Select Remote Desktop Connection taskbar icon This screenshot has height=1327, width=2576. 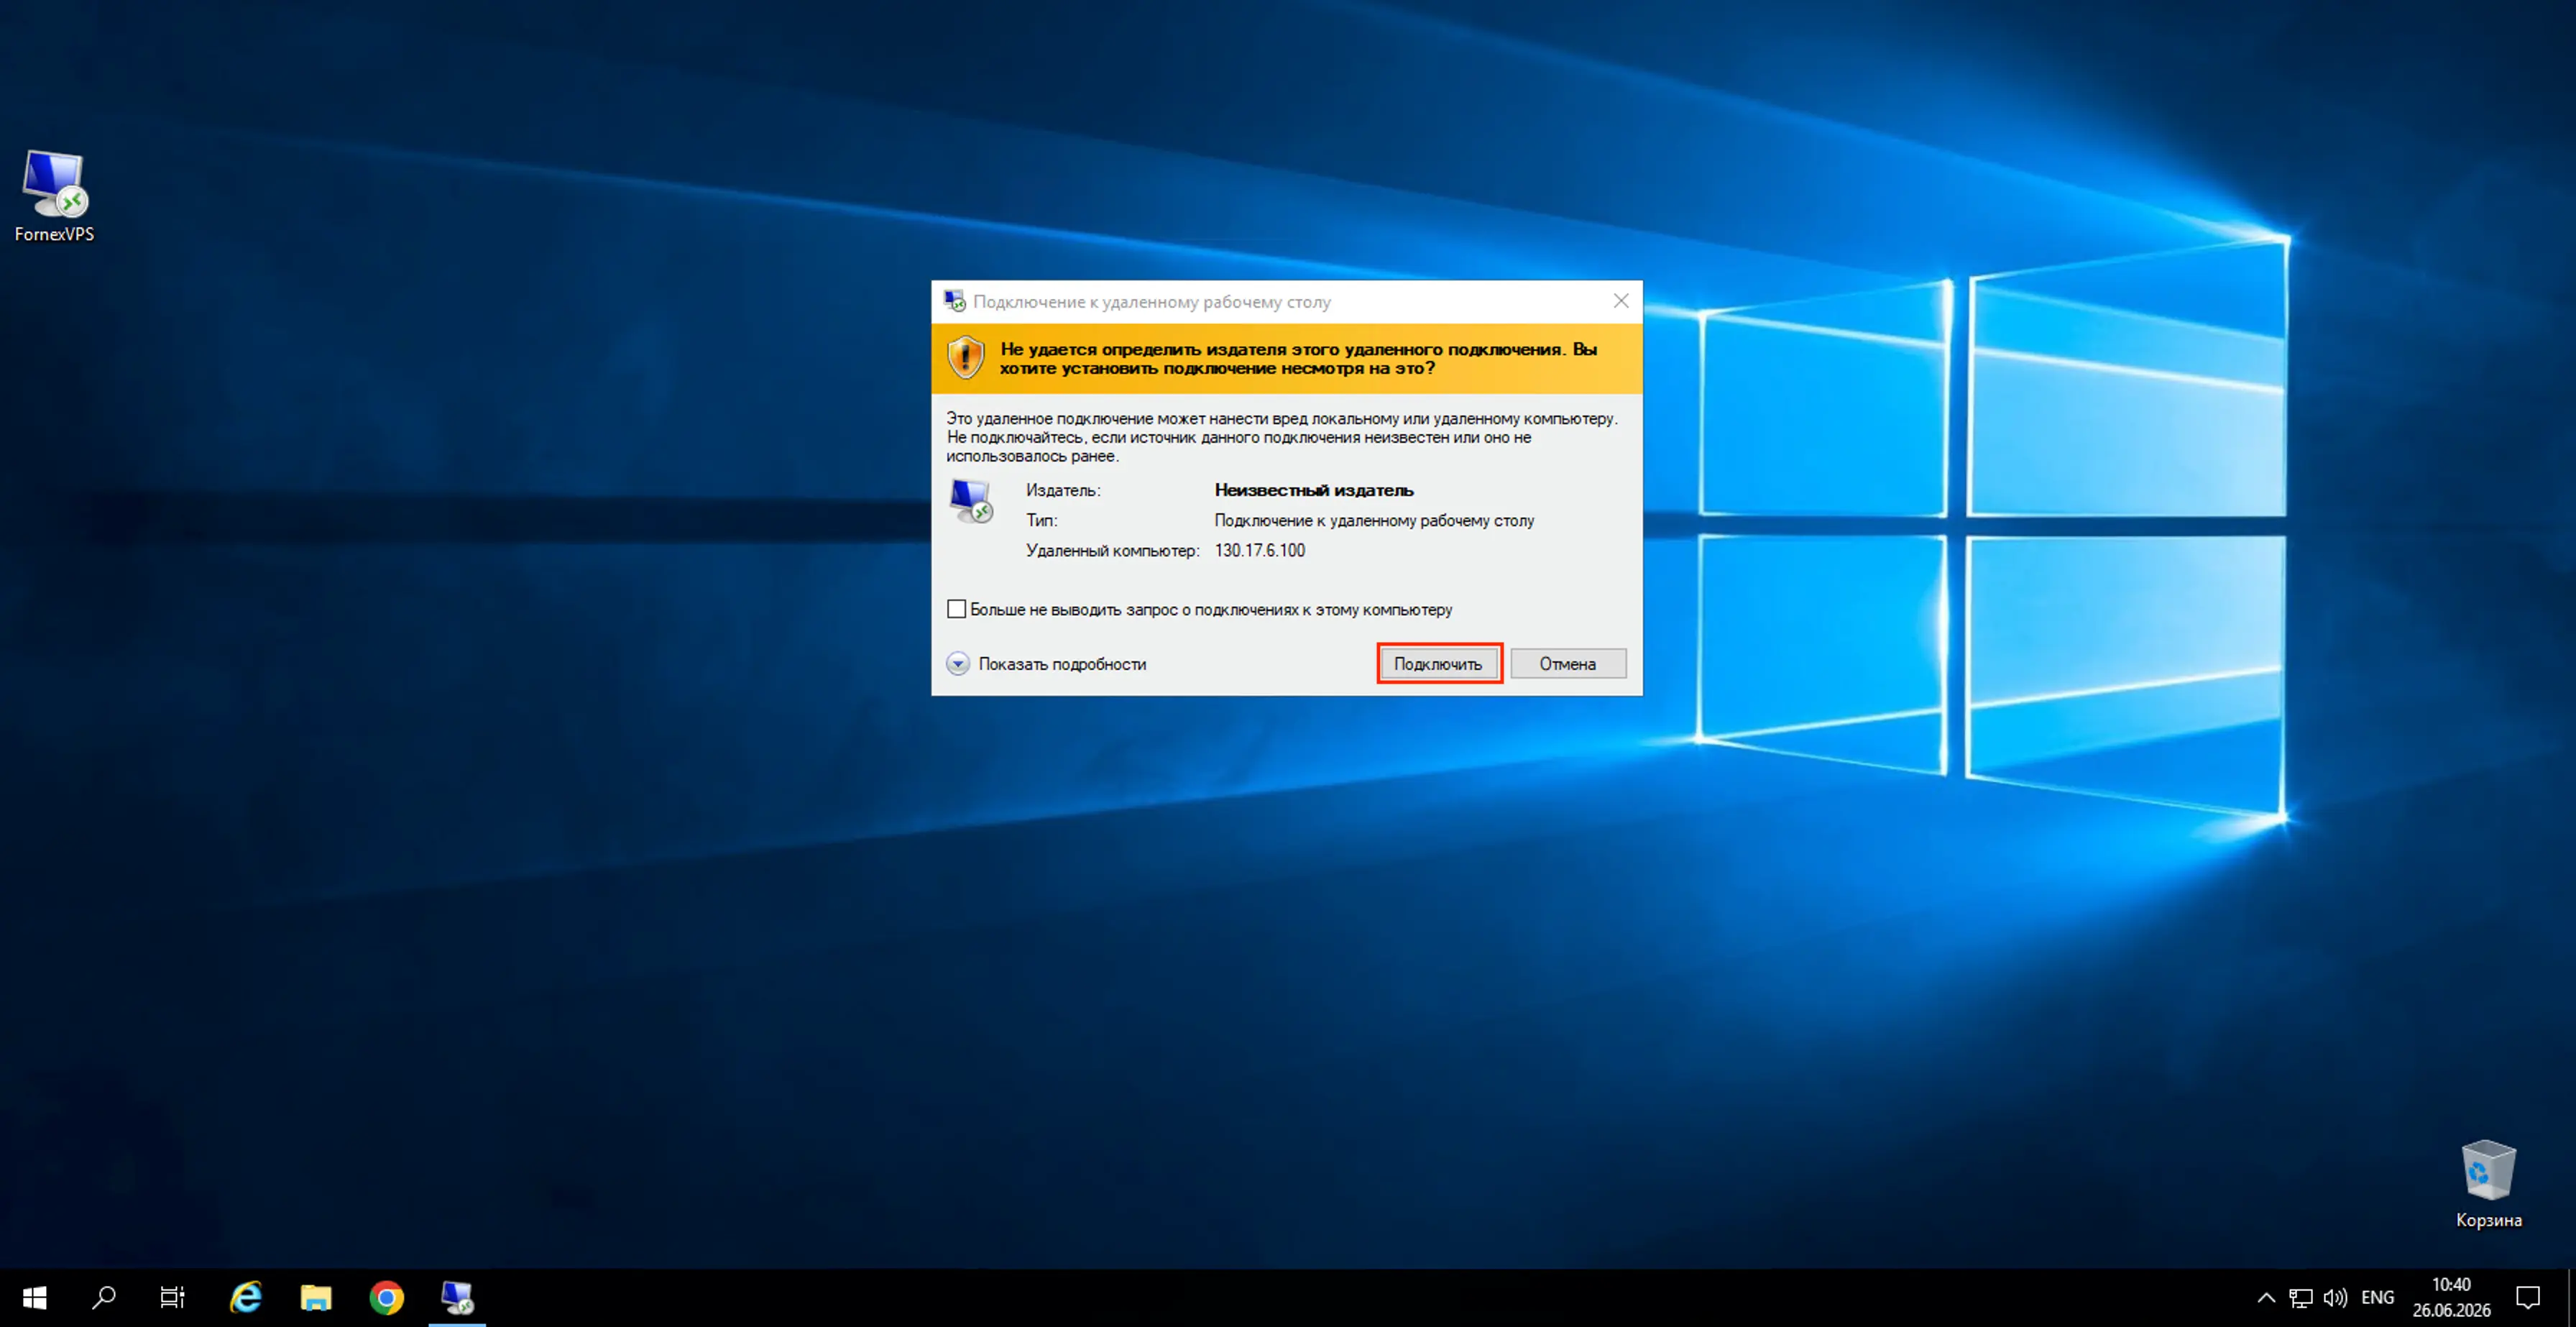(458, 1298)
